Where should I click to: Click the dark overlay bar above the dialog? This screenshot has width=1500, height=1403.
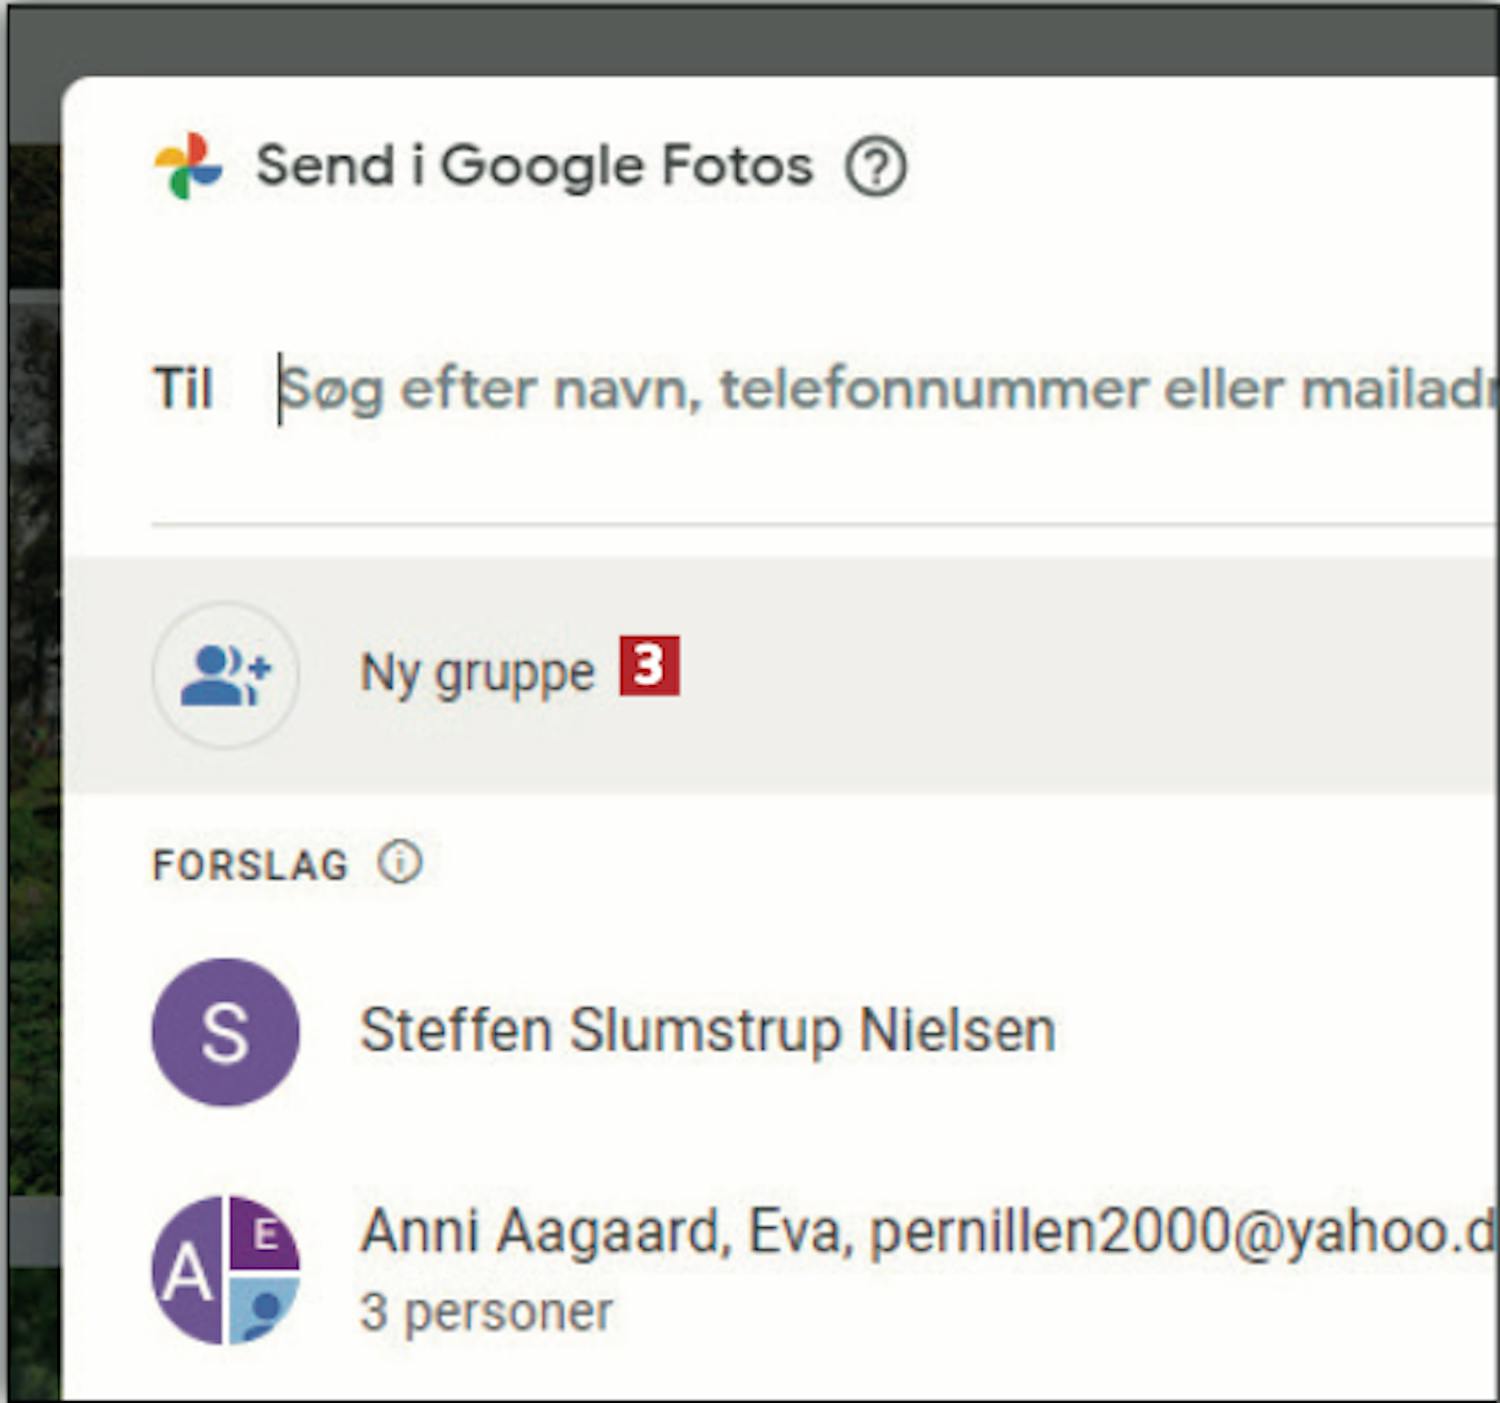pyautogui.click(x=750, y=40)
